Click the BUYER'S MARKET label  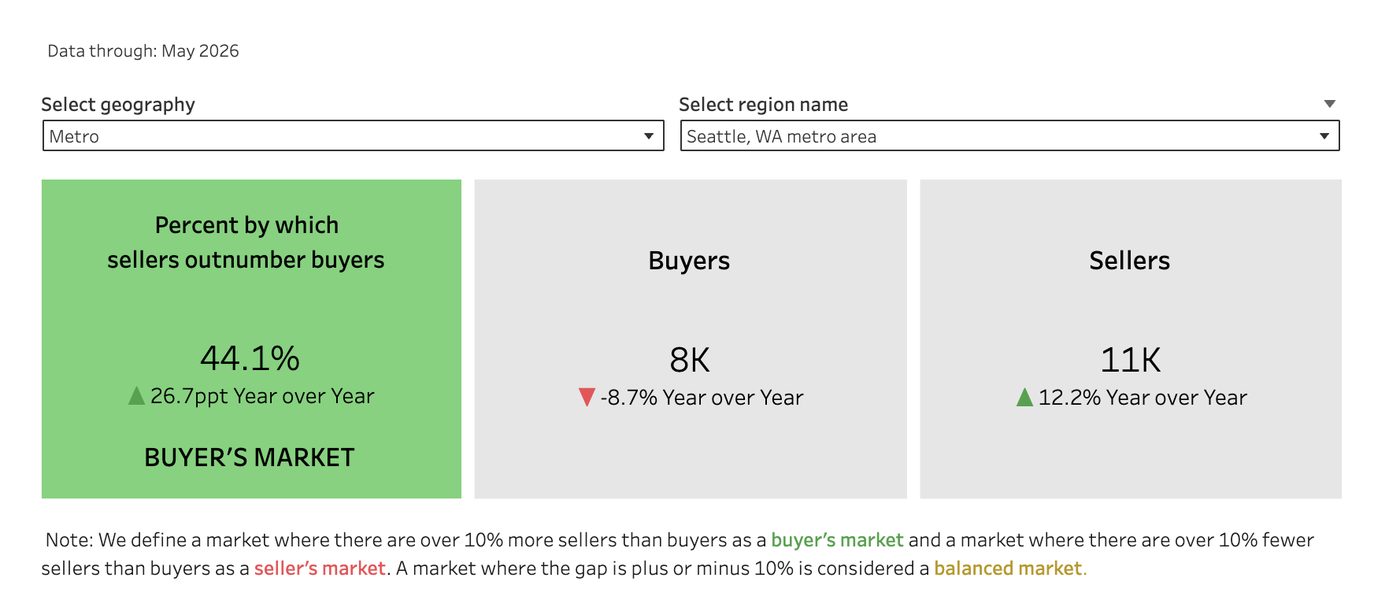pyautogui.click(x=250, y=457)
